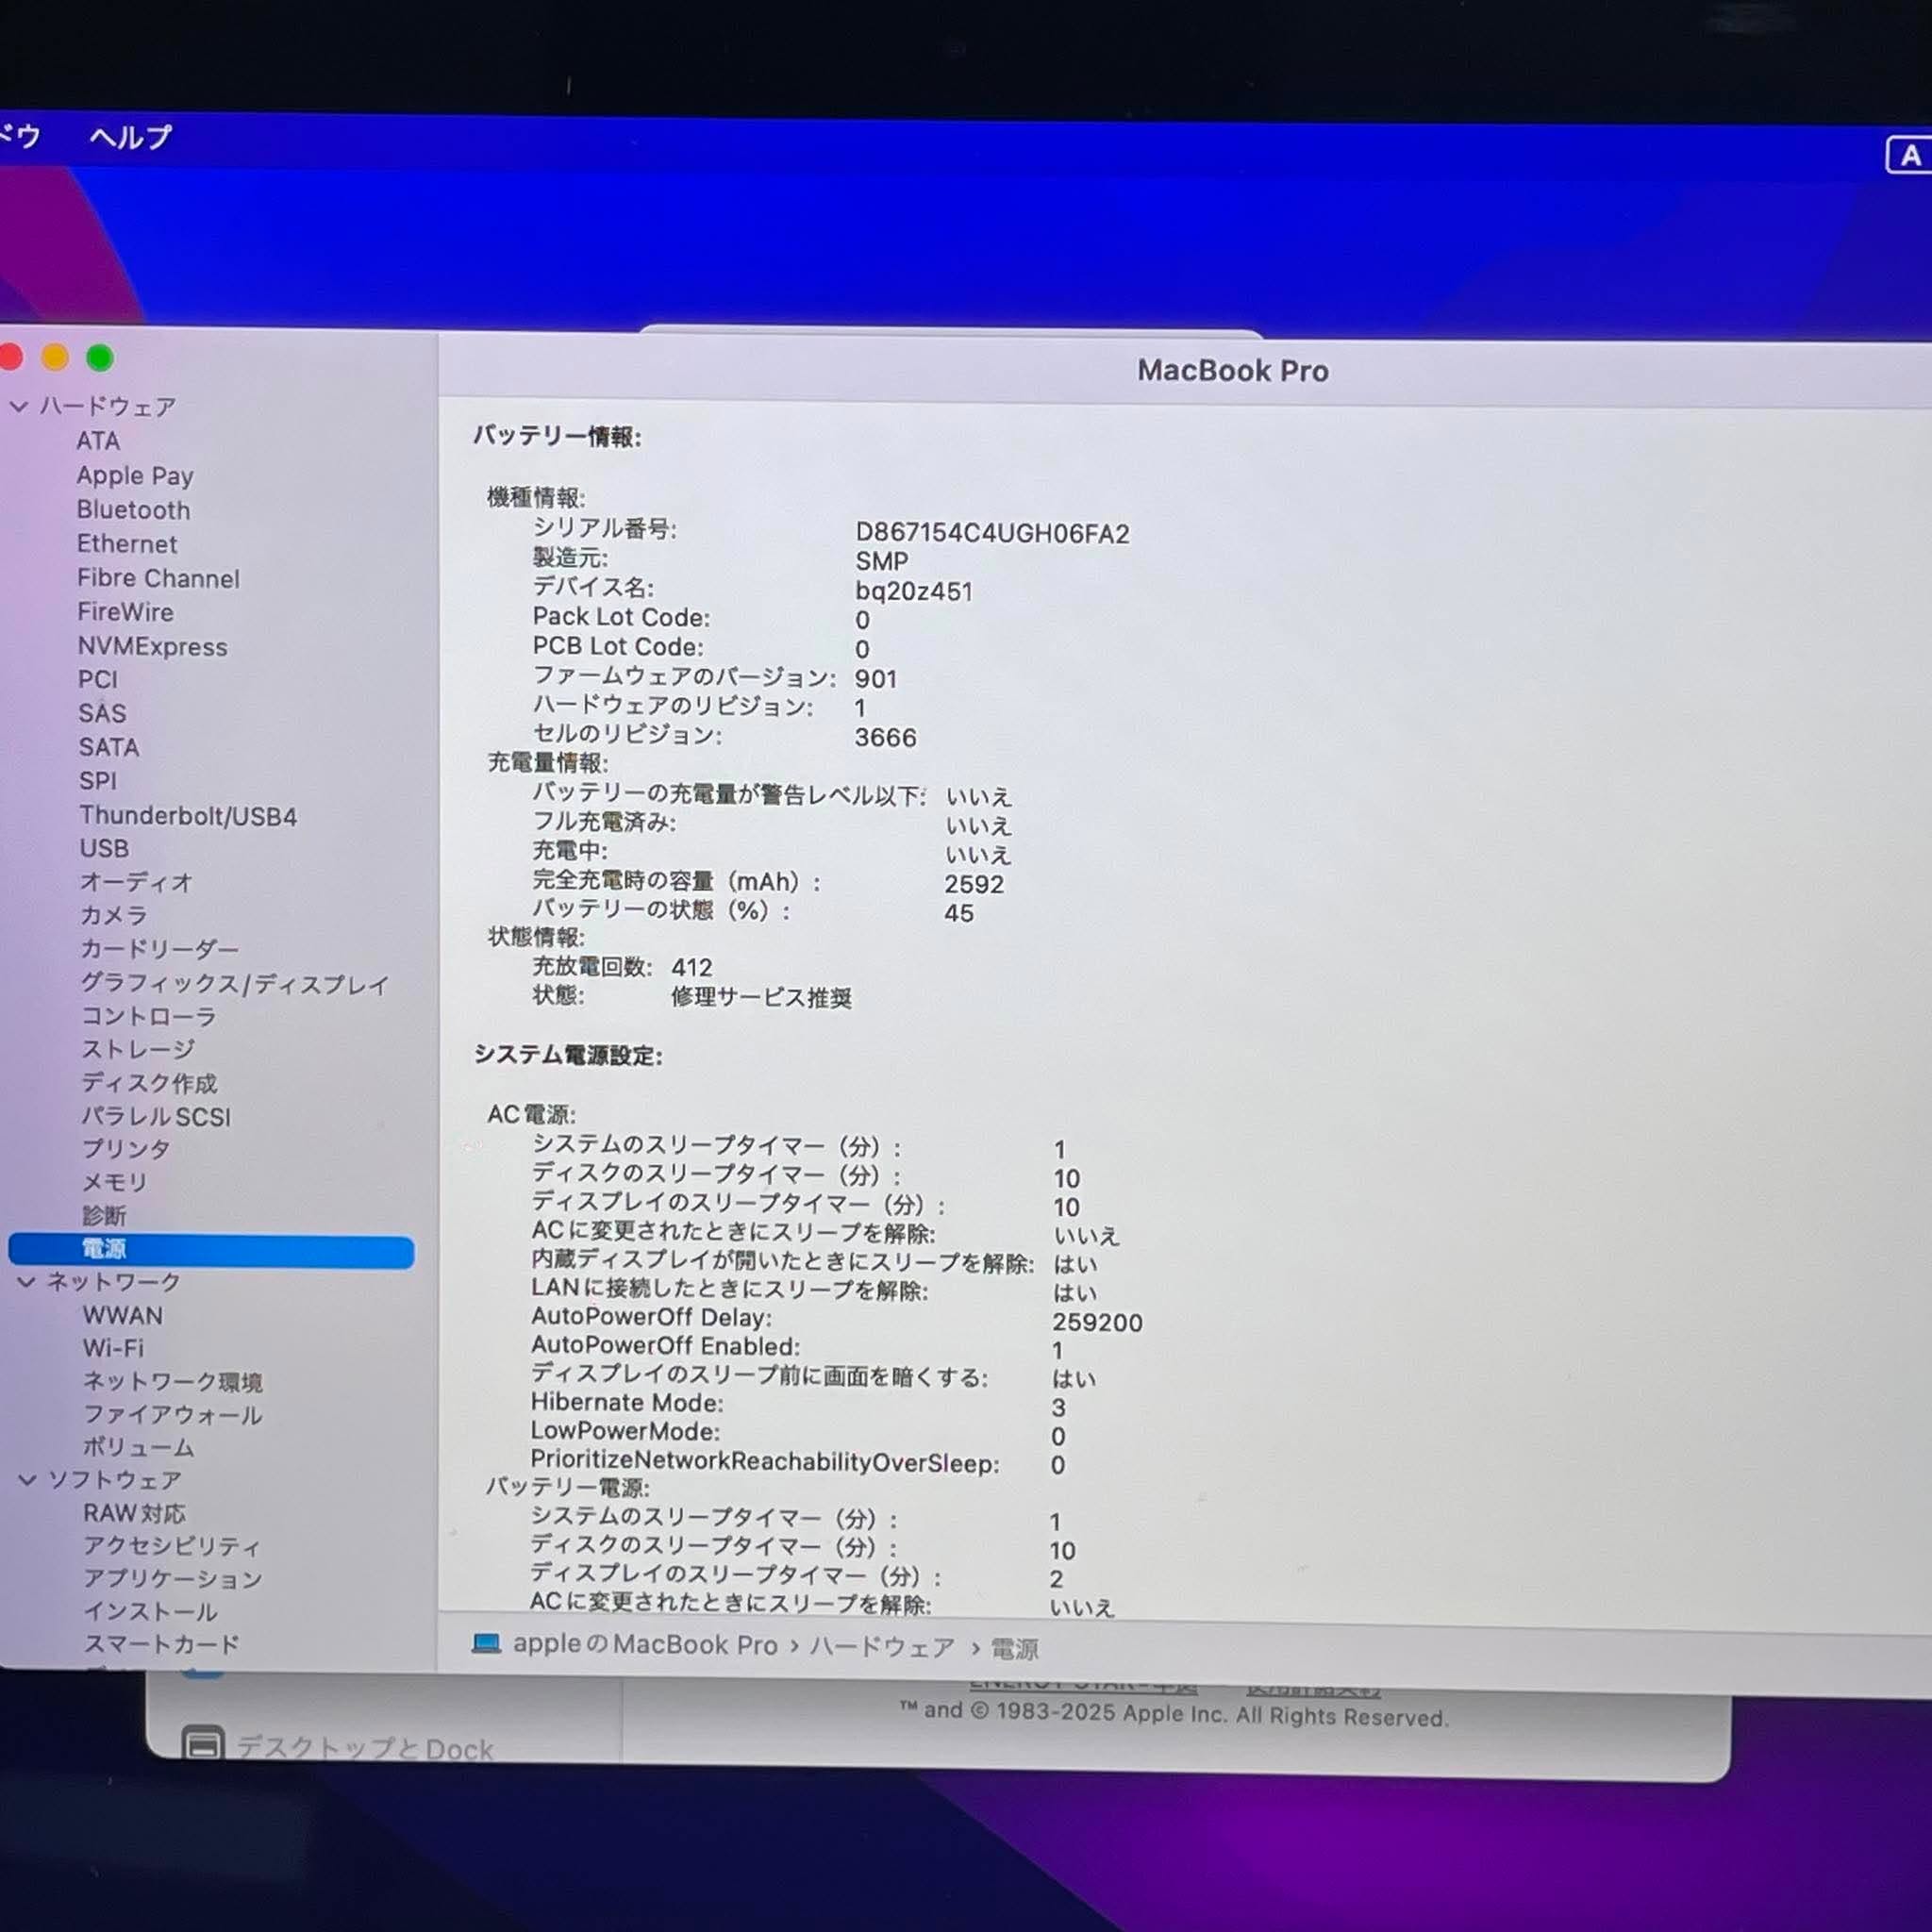Click the full charge capacity value 2592

974,884
